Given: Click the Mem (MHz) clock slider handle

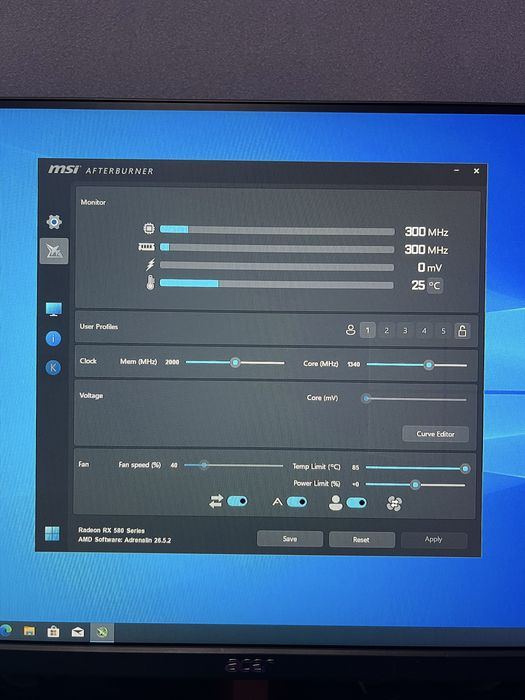Looking at the screenshot, I should 235,362.
